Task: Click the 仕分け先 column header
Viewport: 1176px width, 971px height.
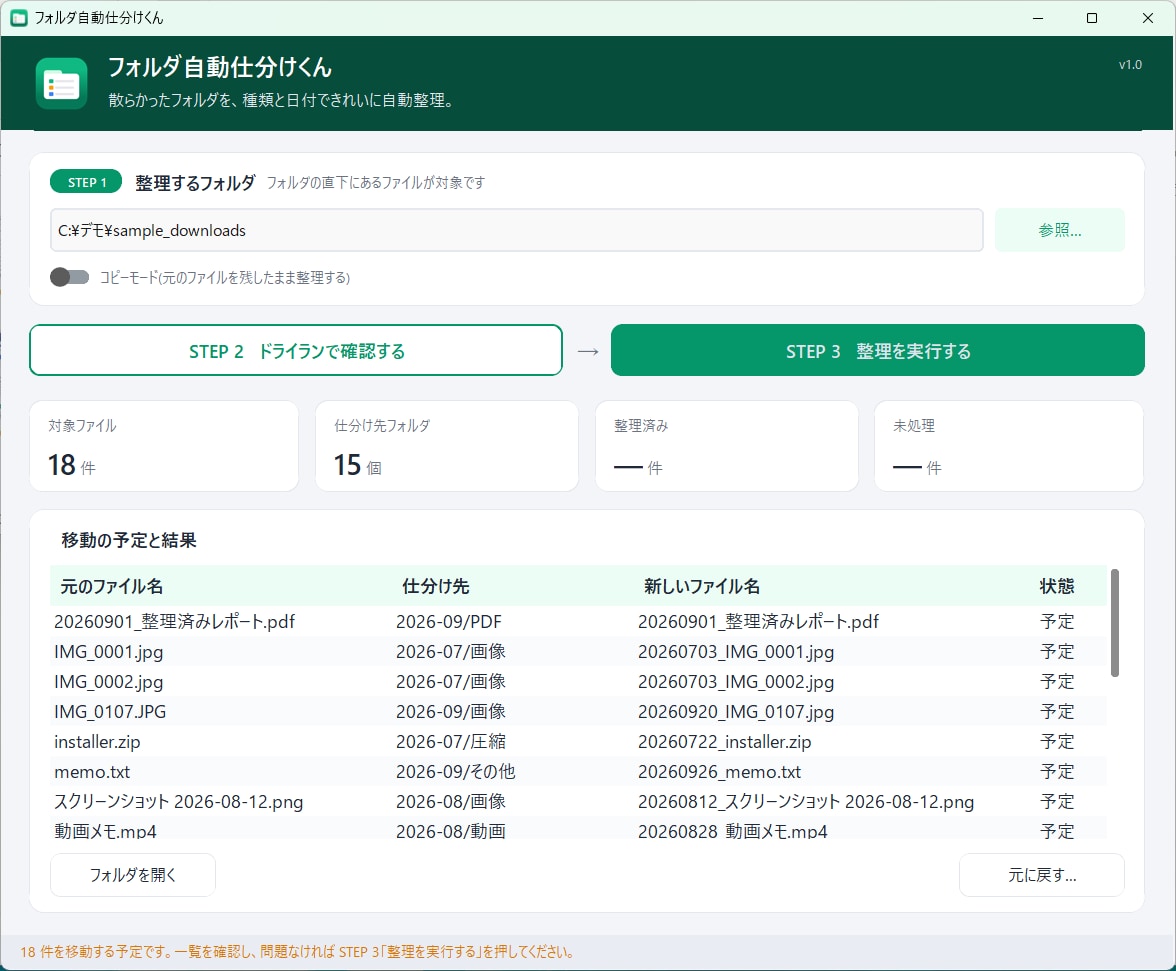Action: pos(436,586)
